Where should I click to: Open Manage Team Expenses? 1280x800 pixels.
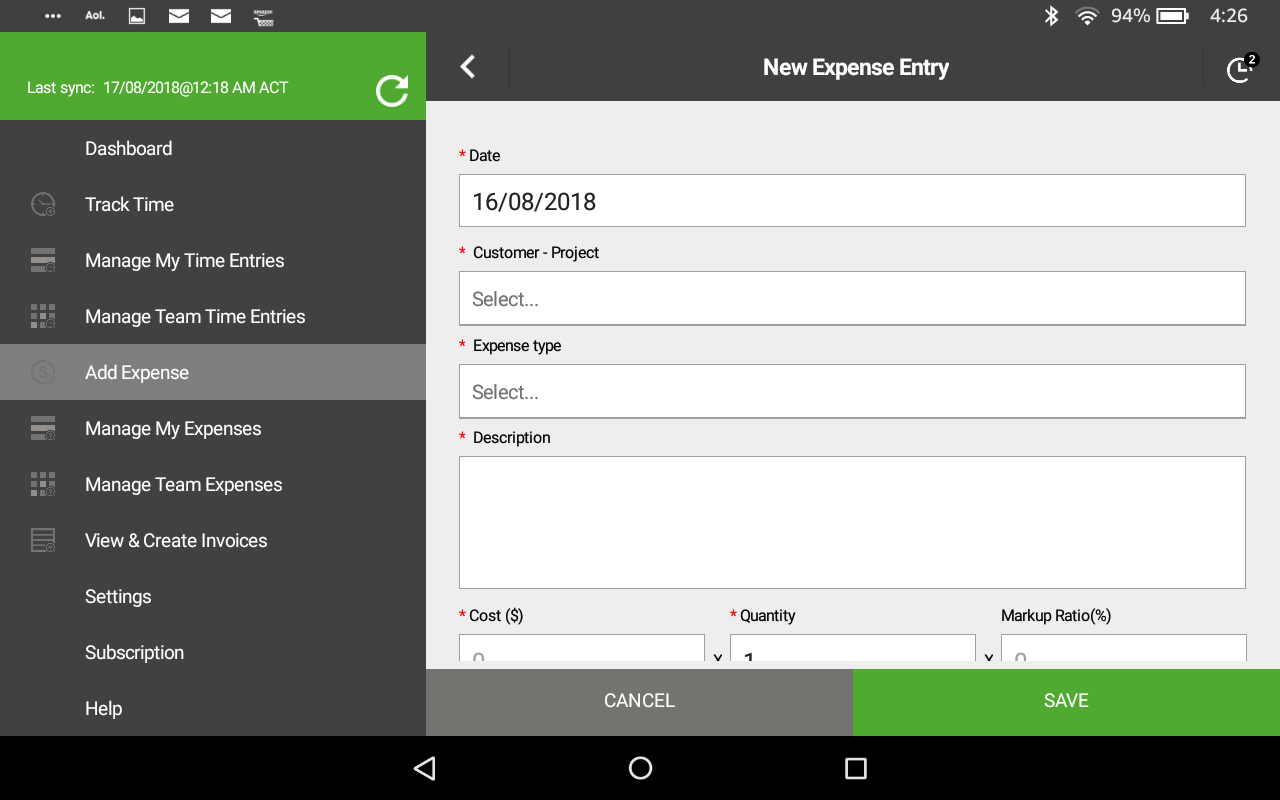[213, 484]
